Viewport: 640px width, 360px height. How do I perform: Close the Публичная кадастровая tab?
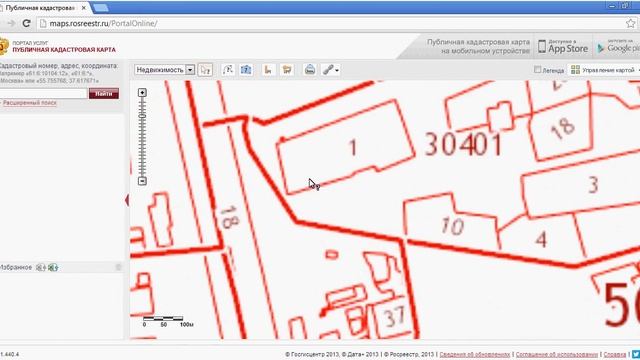tap(84, 8)
